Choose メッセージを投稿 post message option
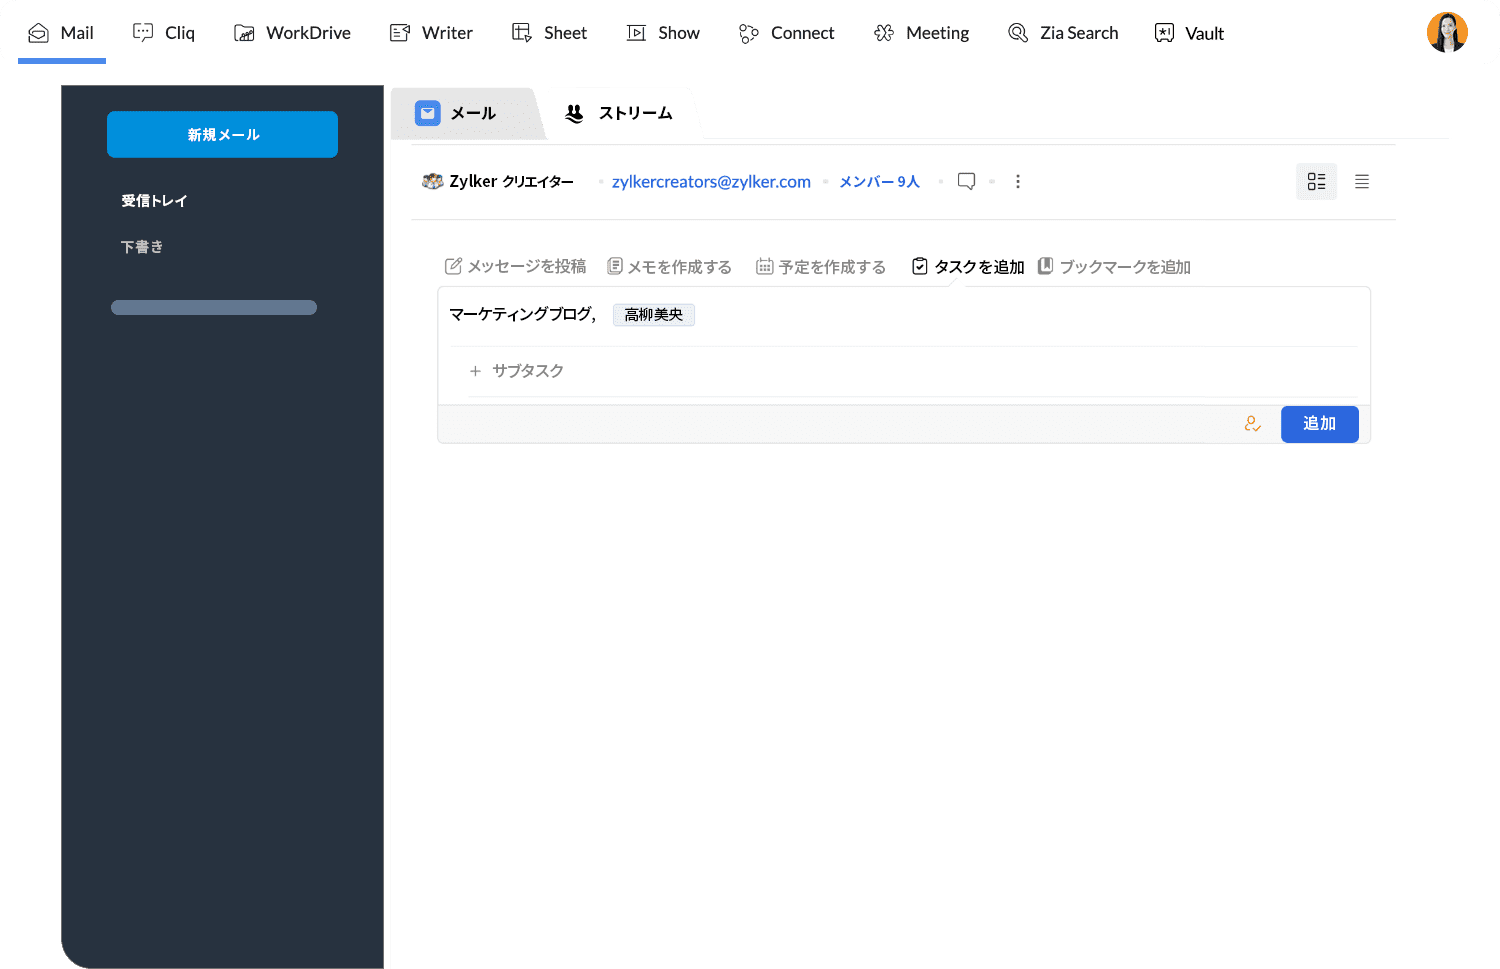Image resolution: width=1500 pixels, height=969 pixels. (x=516, y=266)
